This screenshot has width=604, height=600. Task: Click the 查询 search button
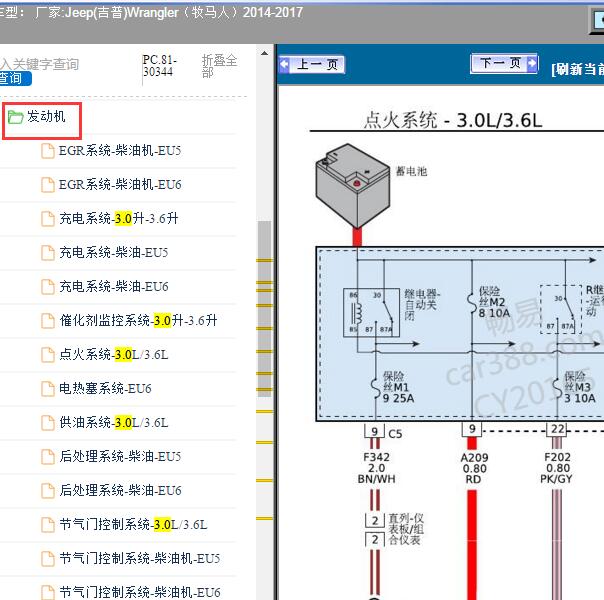(x=14, y=79)
